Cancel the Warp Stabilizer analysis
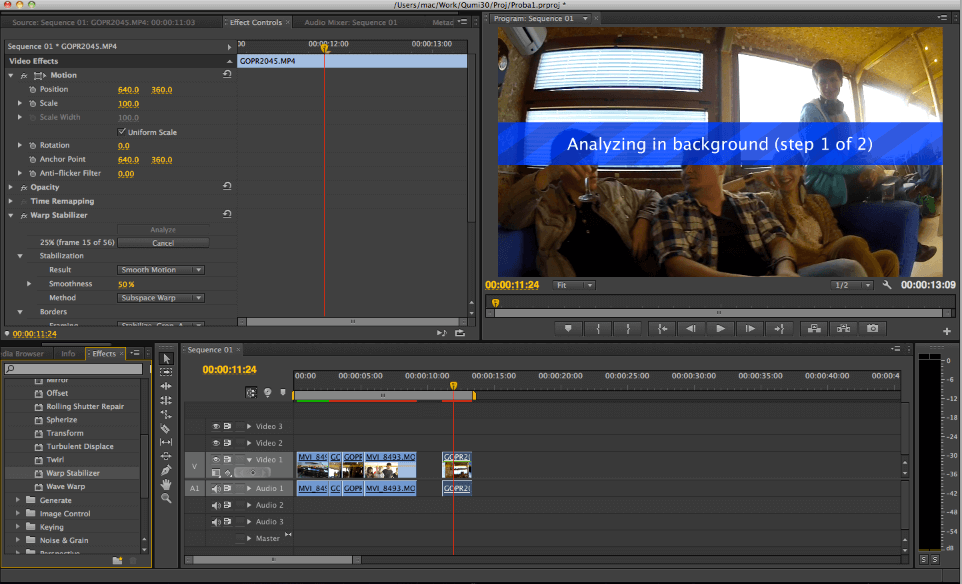 (163, 243)
